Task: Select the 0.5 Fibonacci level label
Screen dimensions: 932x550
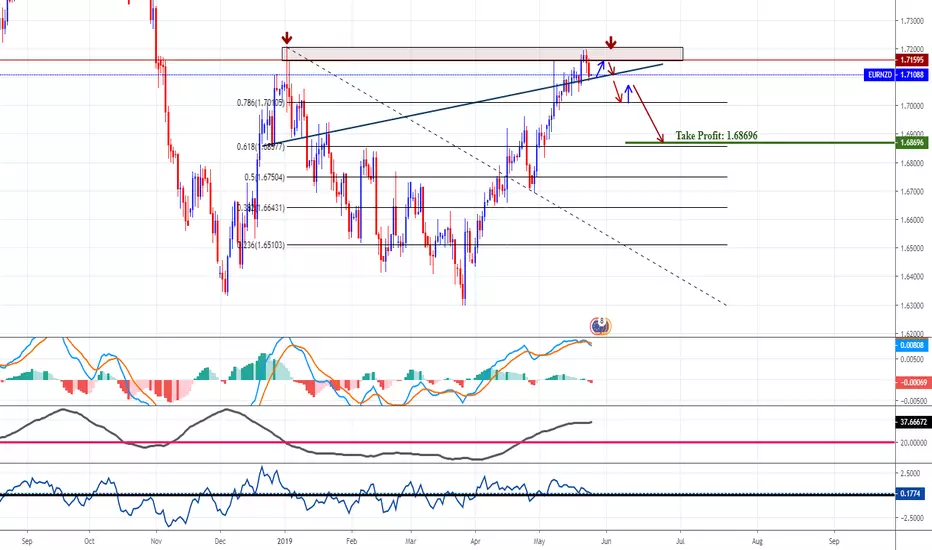Action: pos(265,177)
